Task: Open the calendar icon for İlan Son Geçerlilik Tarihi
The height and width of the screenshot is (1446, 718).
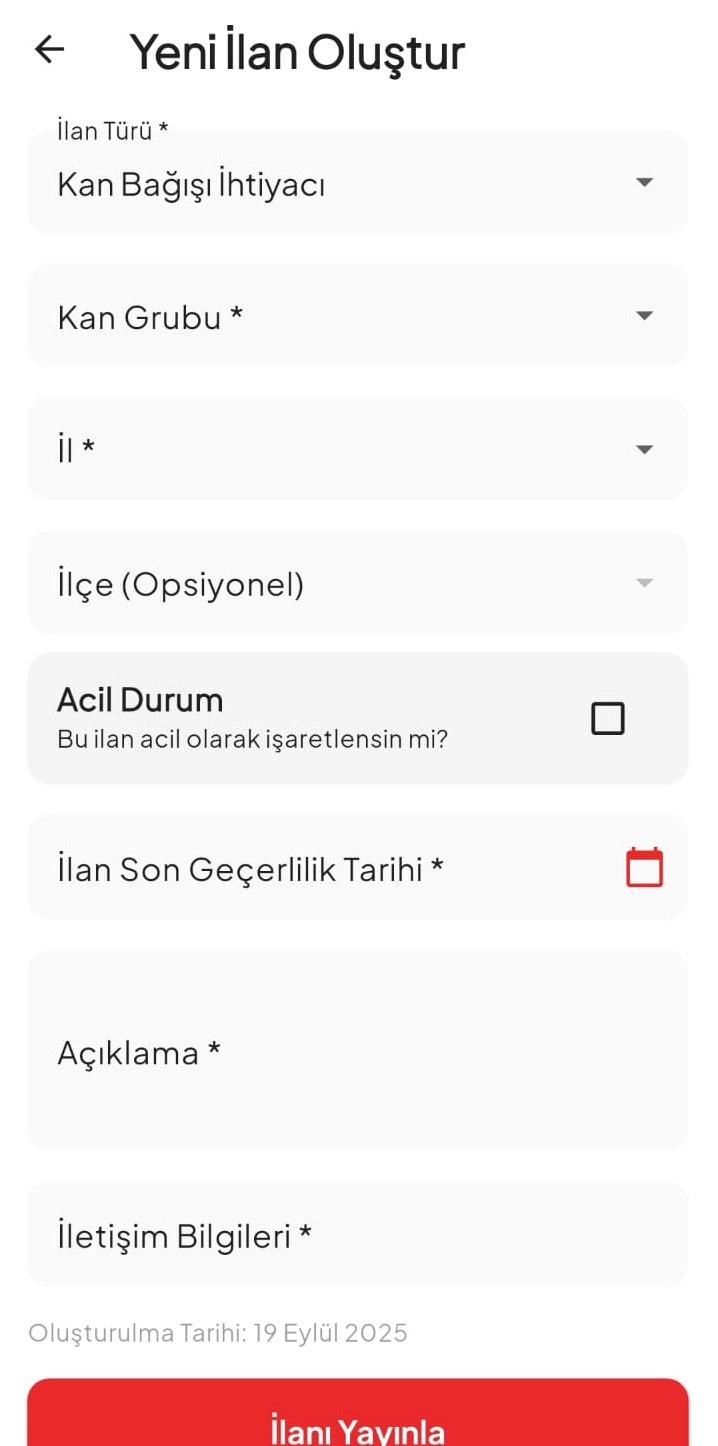Action: tap(645, 868)
